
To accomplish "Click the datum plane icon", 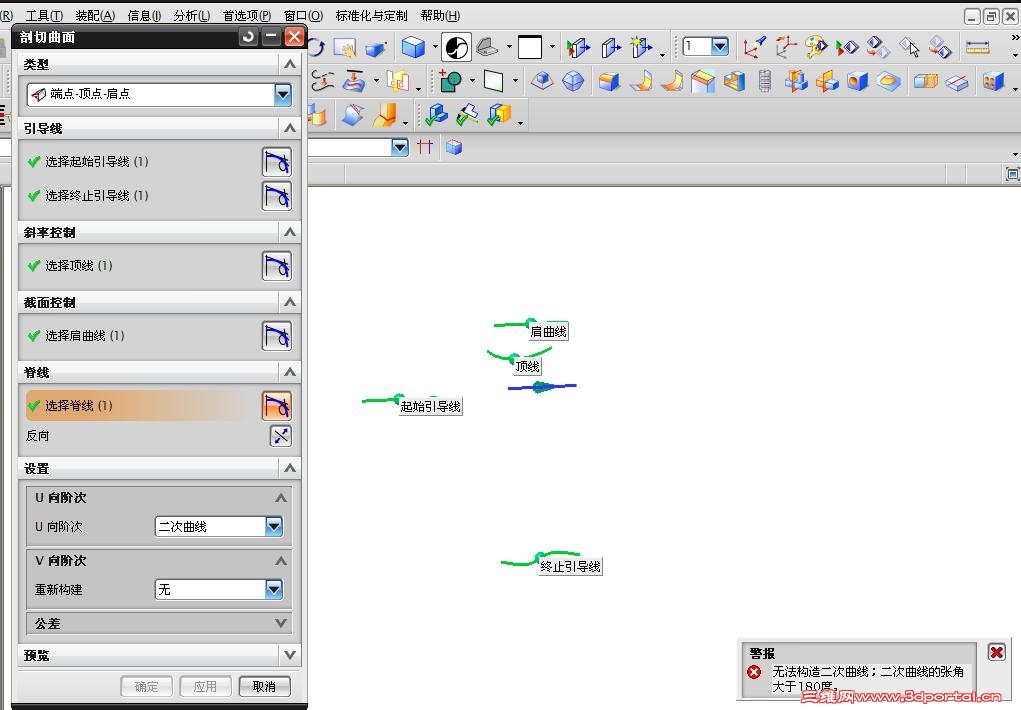I will pos(493,81).
